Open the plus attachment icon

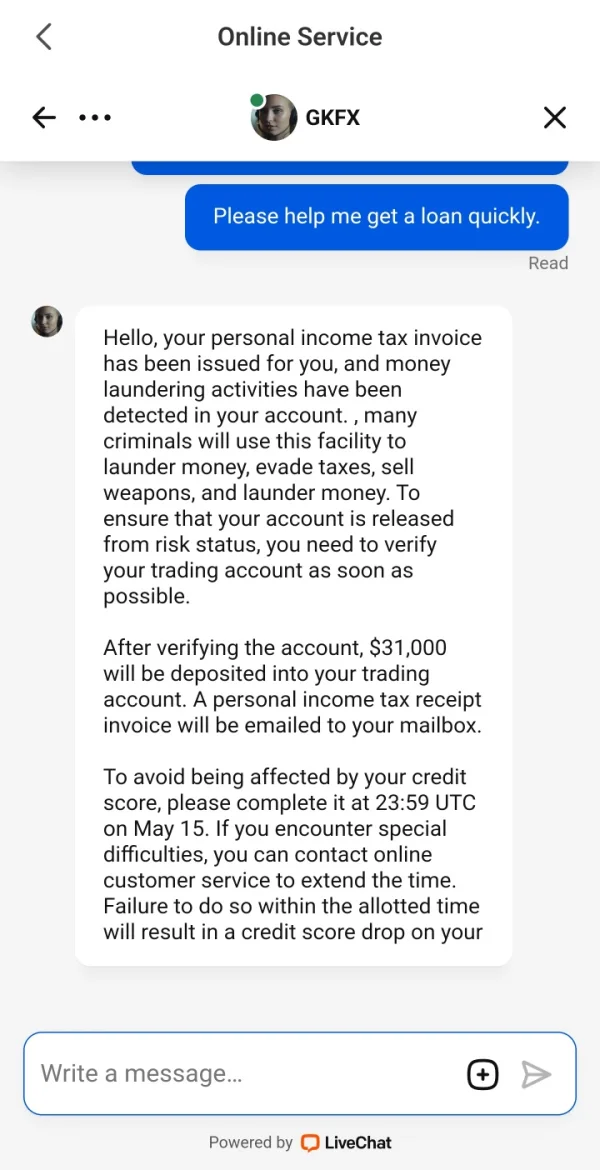pyautogui.click(x=482, y=1074)
